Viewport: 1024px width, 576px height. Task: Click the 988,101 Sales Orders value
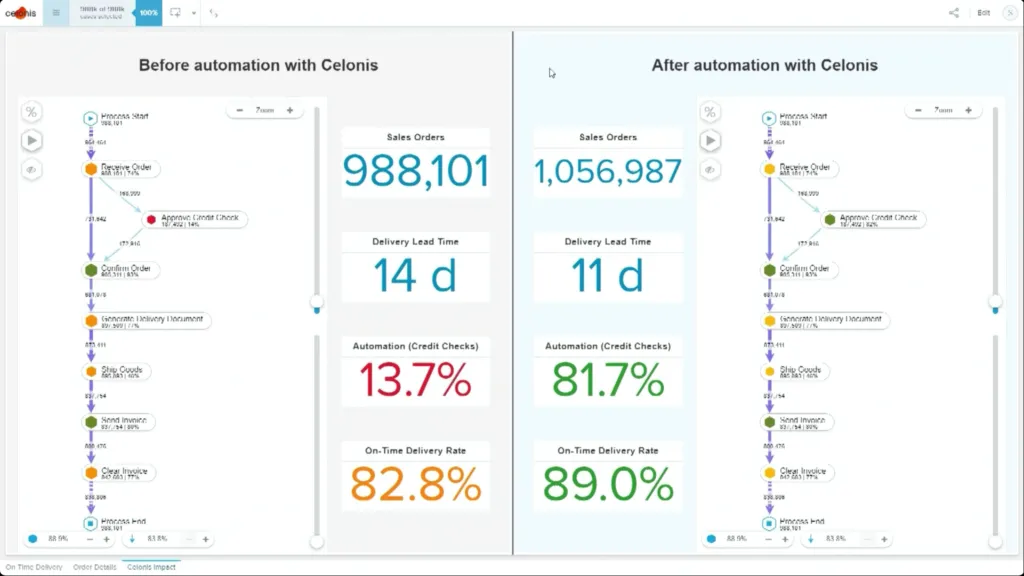tap(416, 171)
